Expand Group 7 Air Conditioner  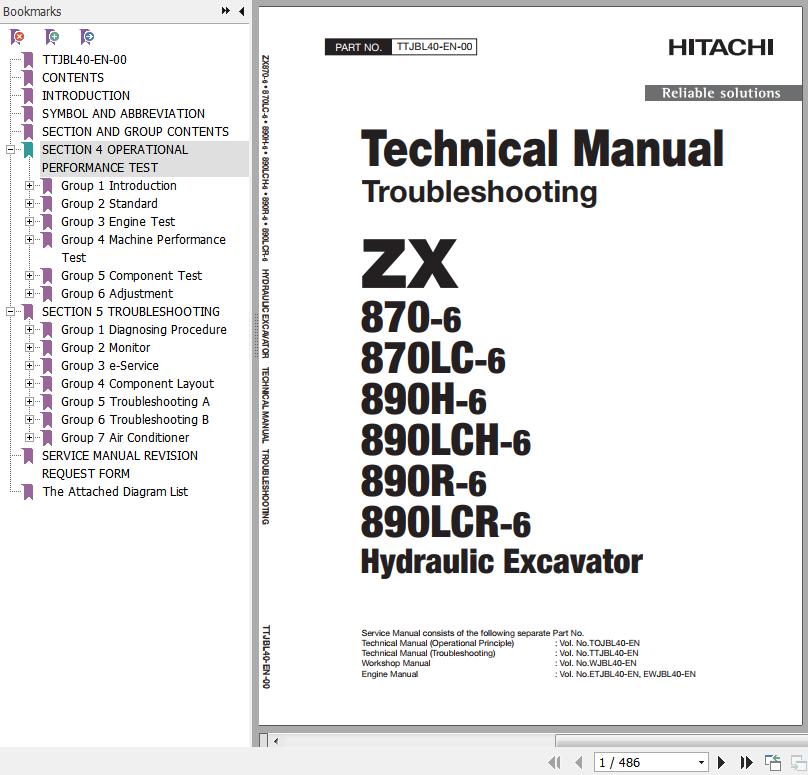tap(29, 437)
